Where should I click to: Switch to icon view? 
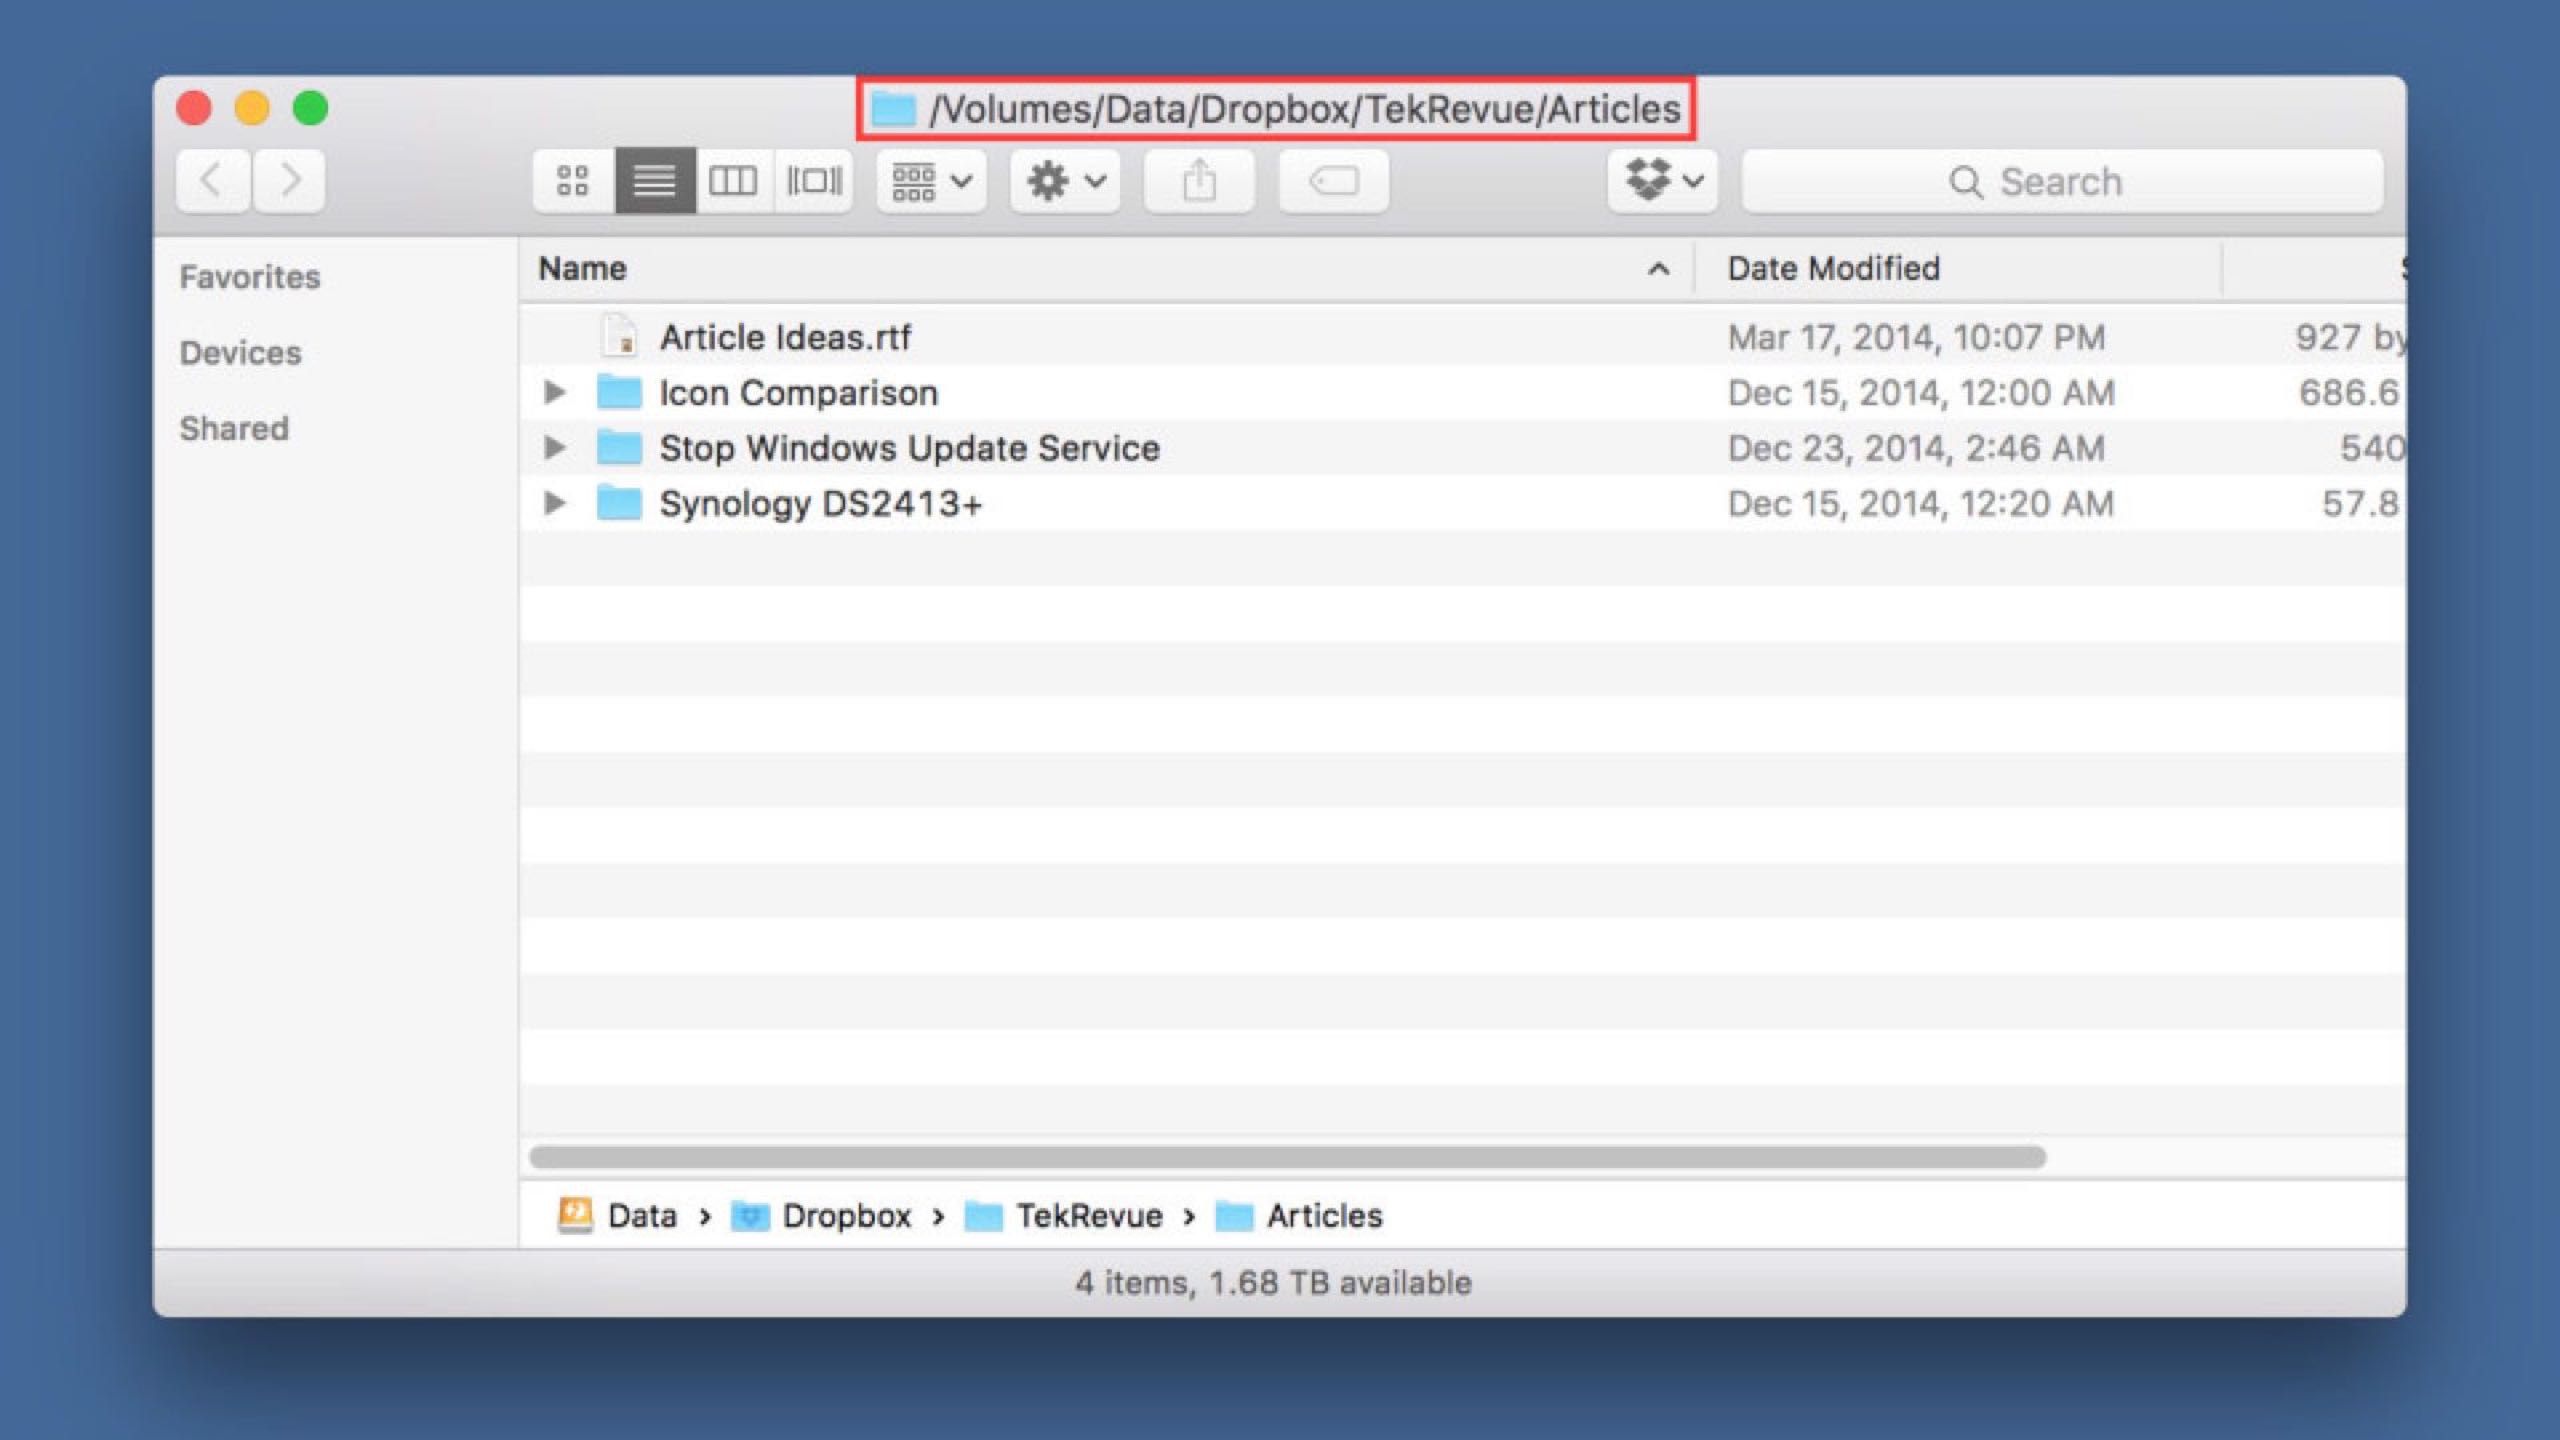tap(572, 181)
